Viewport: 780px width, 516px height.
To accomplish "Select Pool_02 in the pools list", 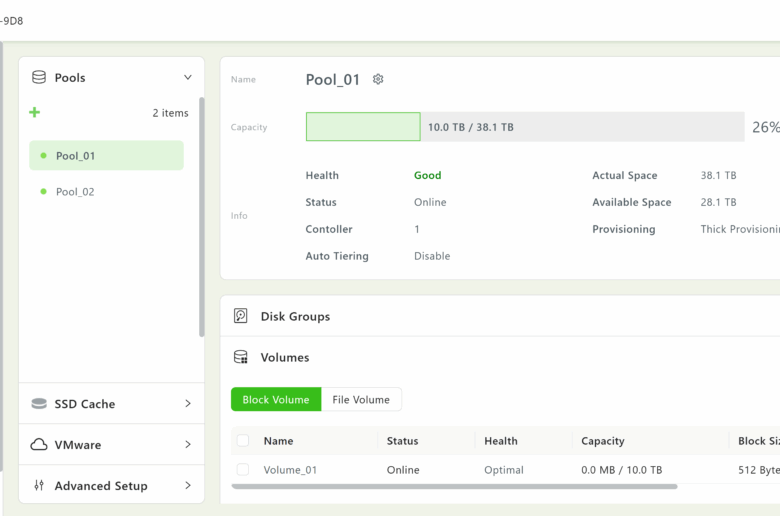I will pos(75,192).
